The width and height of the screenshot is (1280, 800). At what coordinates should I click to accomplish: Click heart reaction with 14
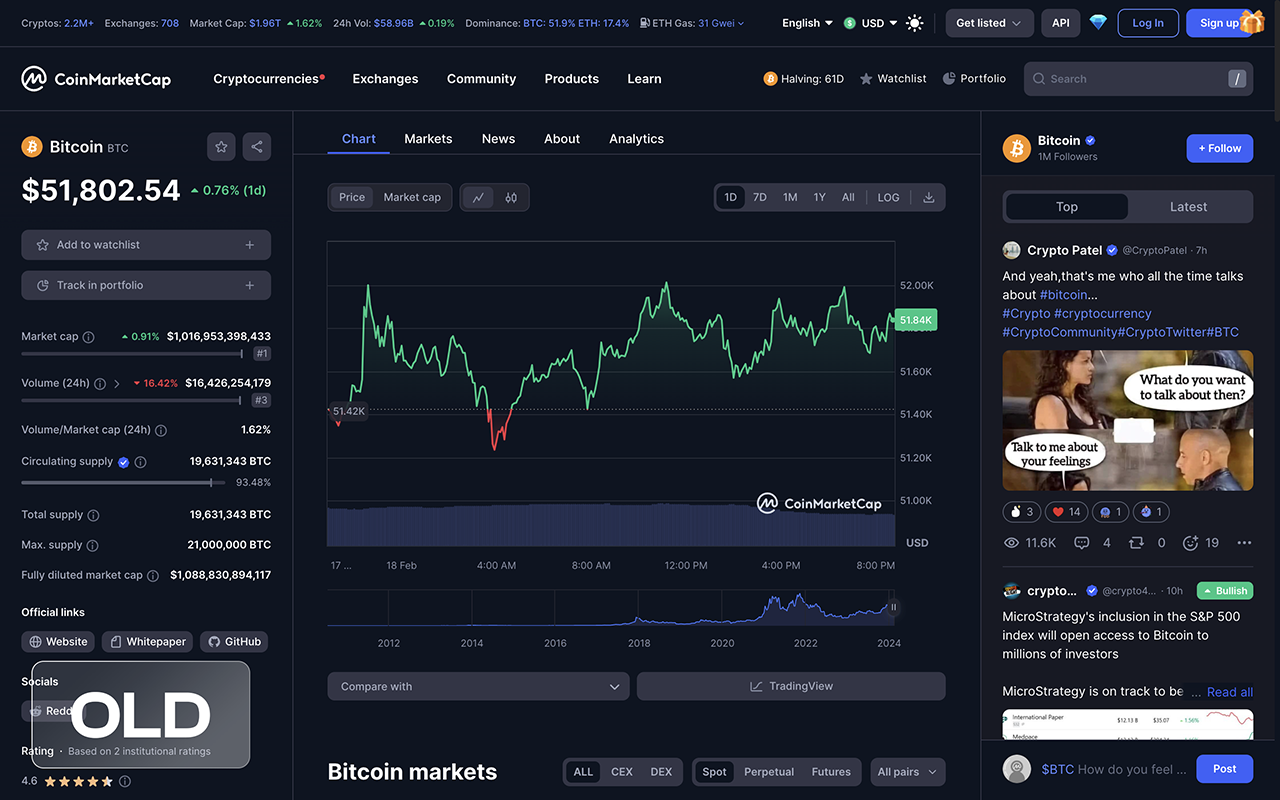[1065, 512]
